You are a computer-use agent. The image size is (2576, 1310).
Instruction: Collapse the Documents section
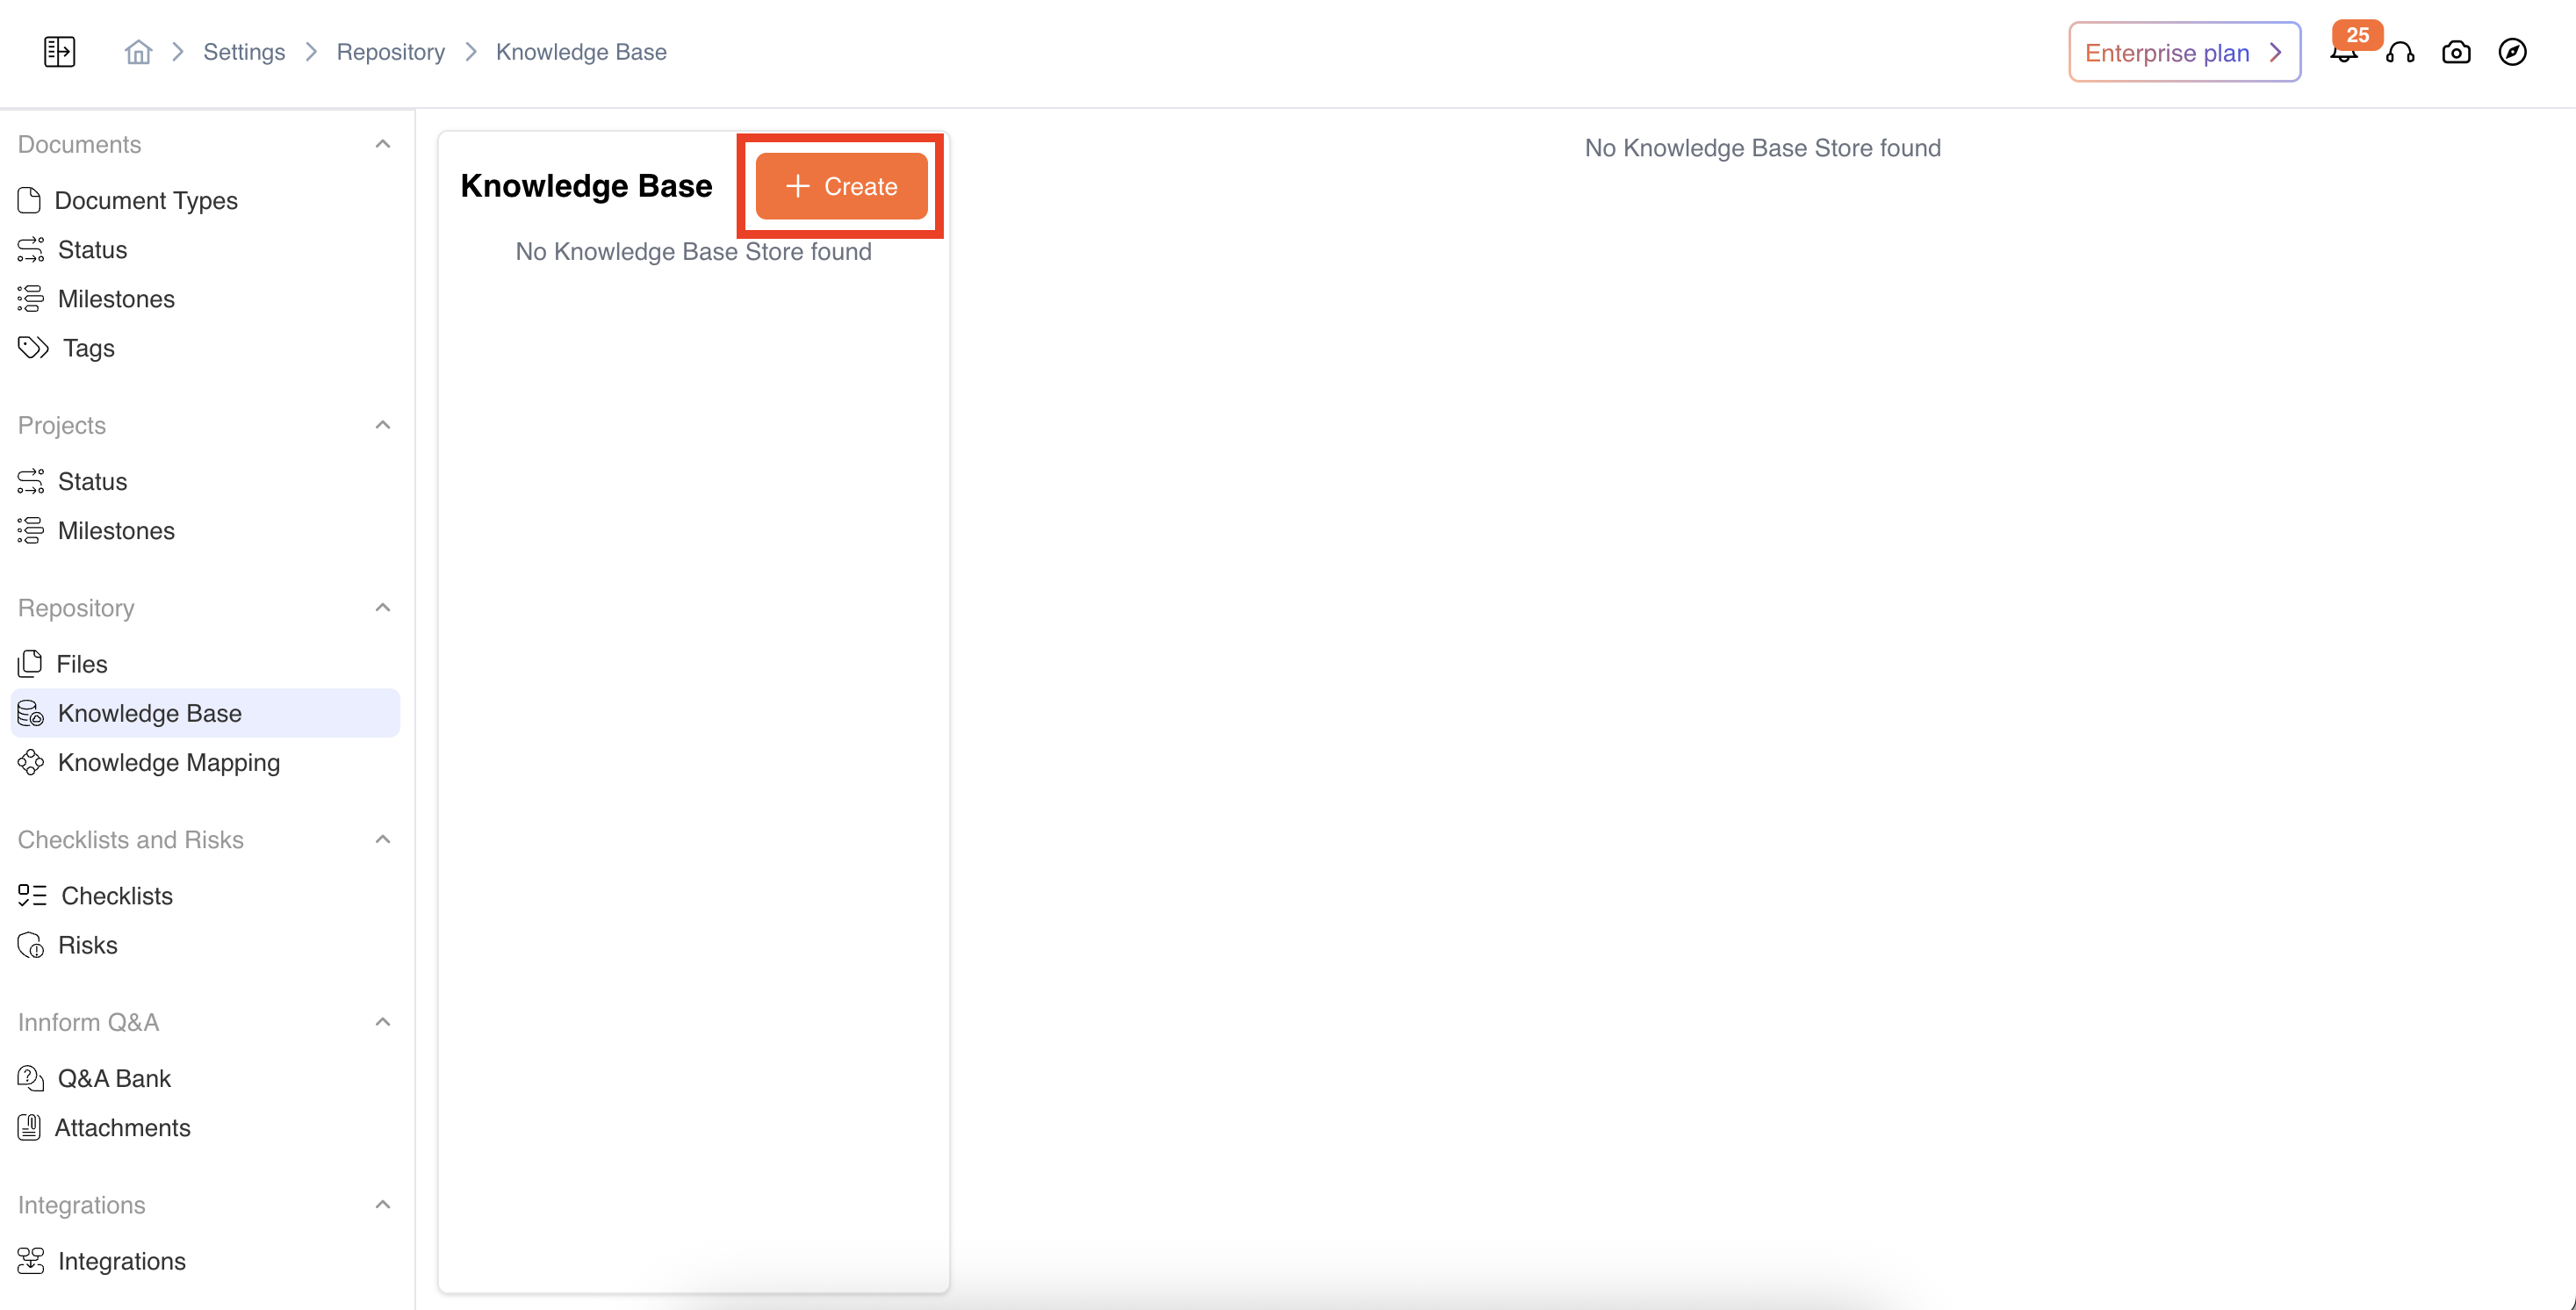(x=382, y=144)
